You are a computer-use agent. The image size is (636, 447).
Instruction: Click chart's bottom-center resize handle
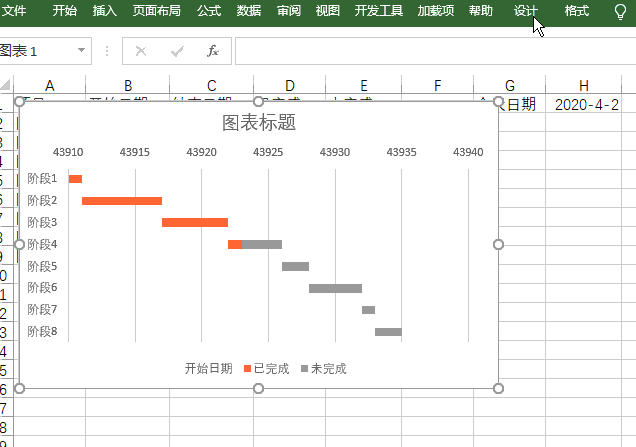pos(259,388)
